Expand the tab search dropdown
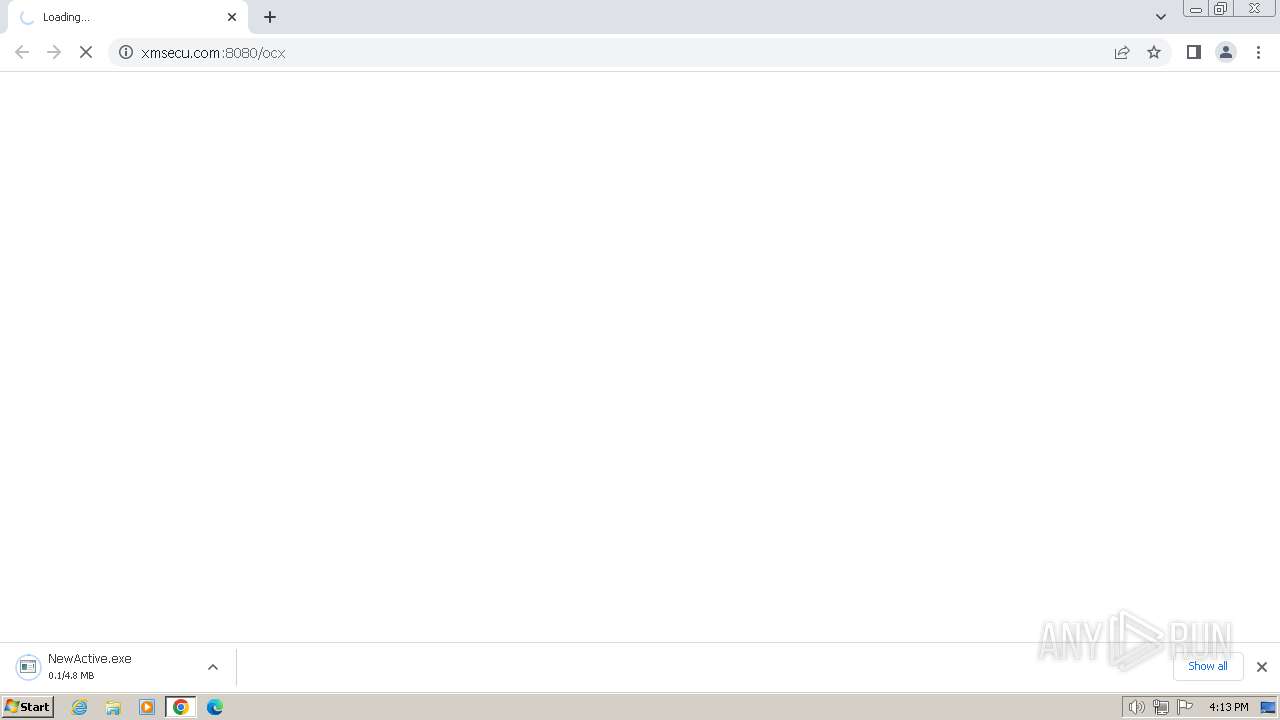 pos(1161,17)
